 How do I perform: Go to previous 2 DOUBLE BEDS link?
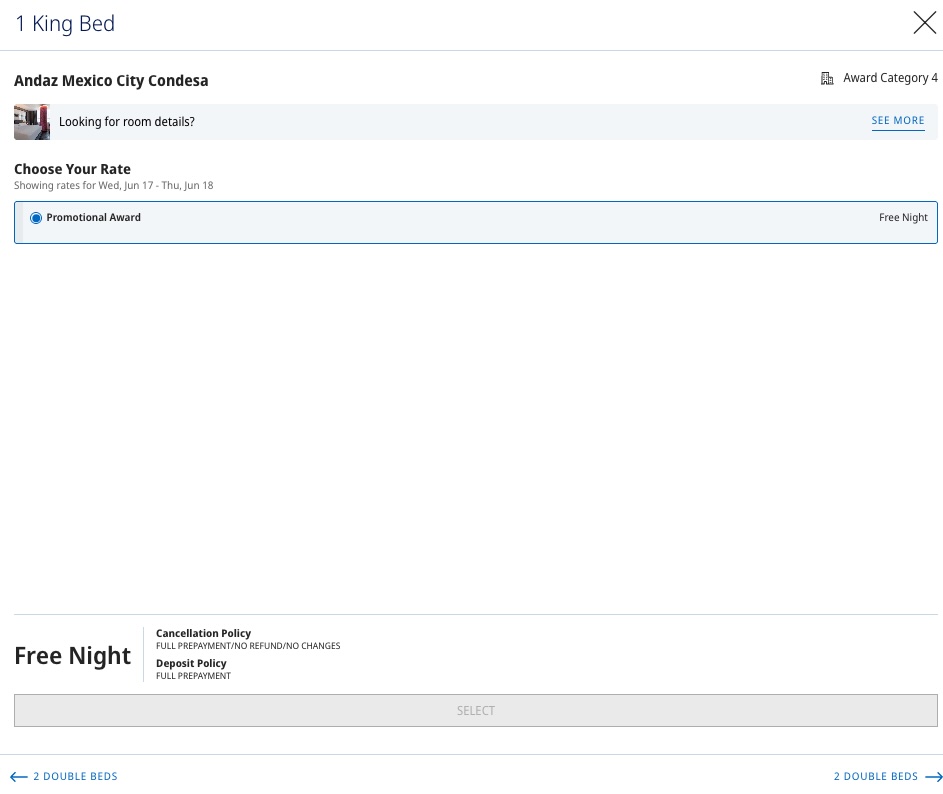coord(75,776)
